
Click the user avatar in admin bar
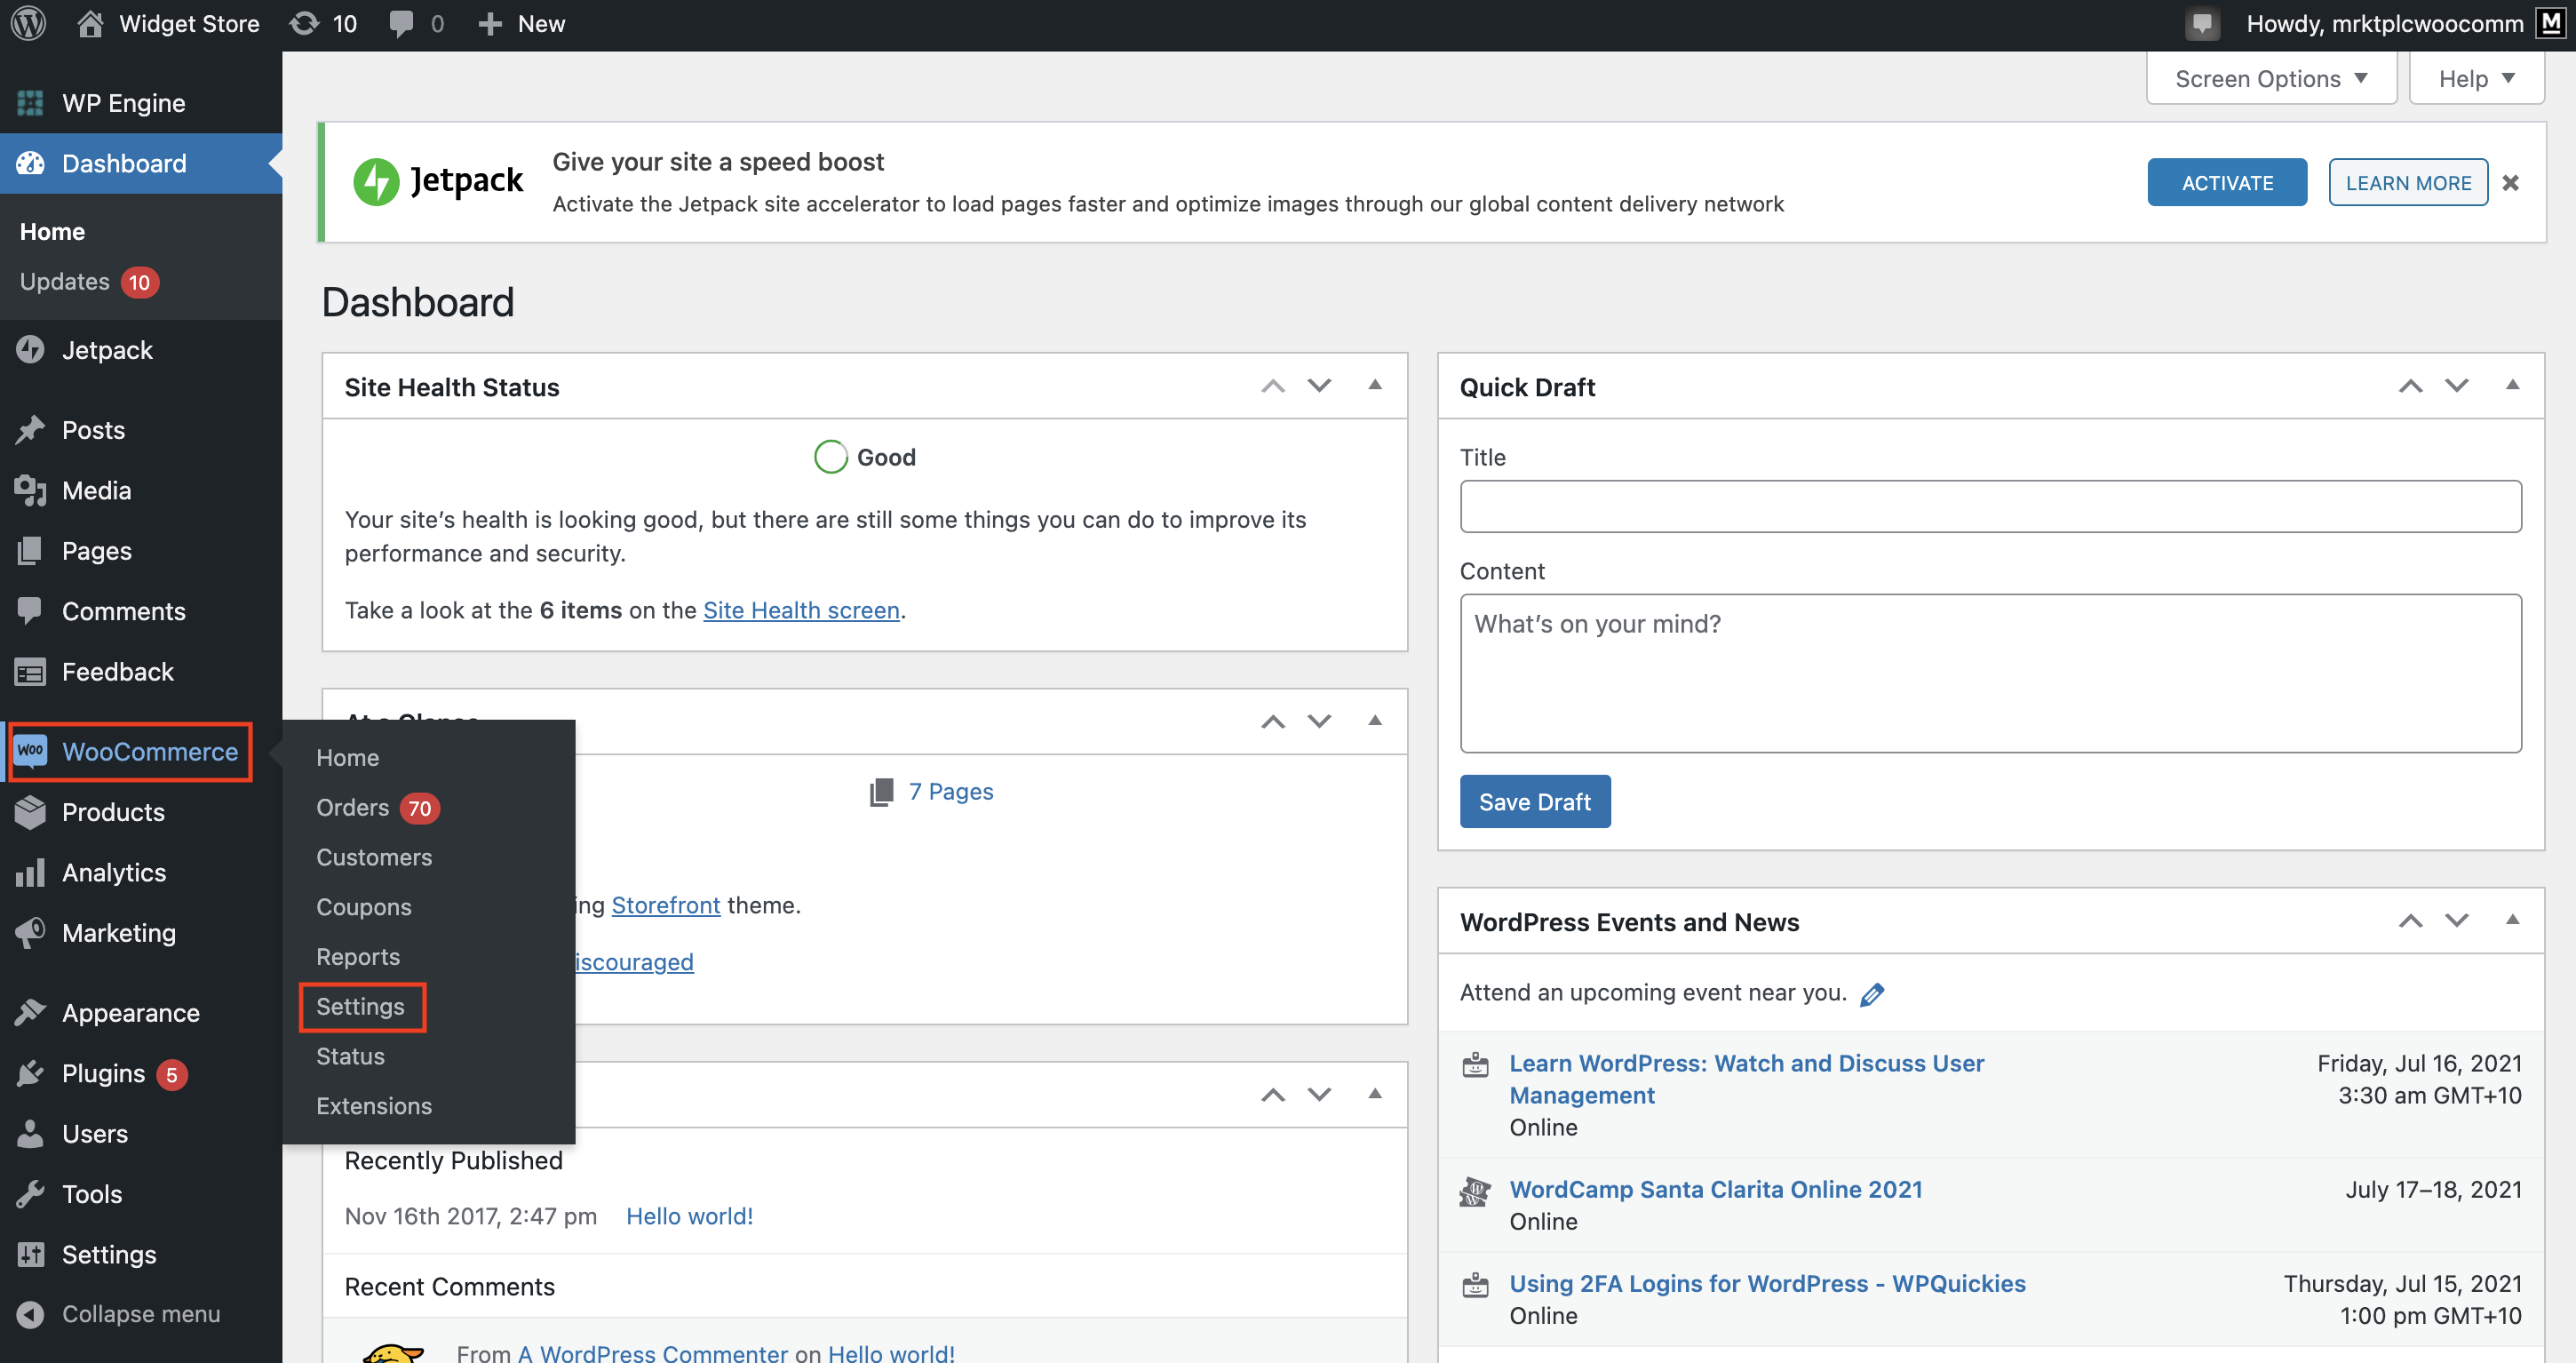click(2552, 23)
